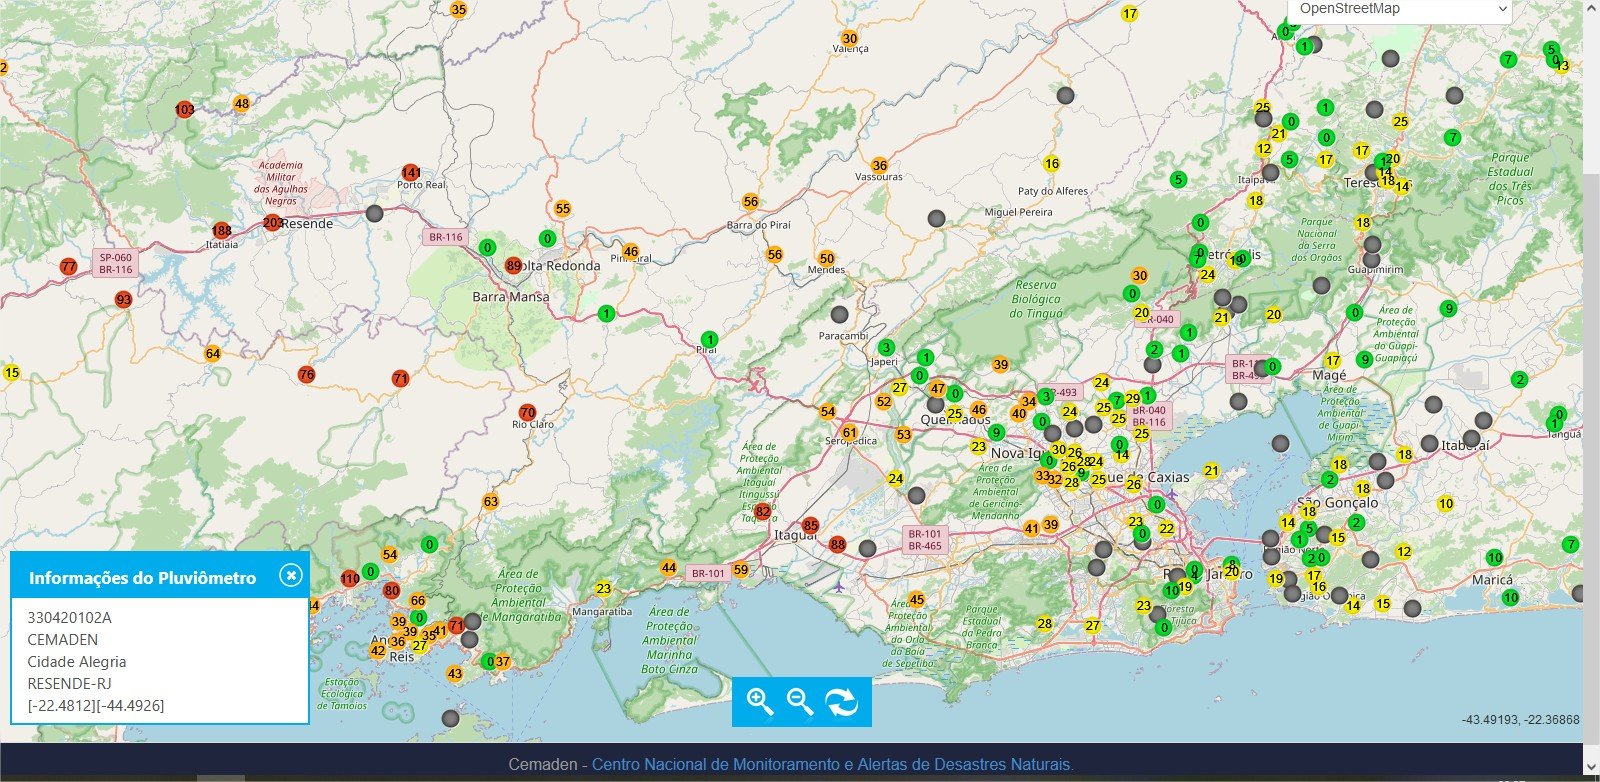The width and height of the screenshot is (1600, 782).
Task: Click the zoom out magnifier icon
Action: tap(800, 702)
